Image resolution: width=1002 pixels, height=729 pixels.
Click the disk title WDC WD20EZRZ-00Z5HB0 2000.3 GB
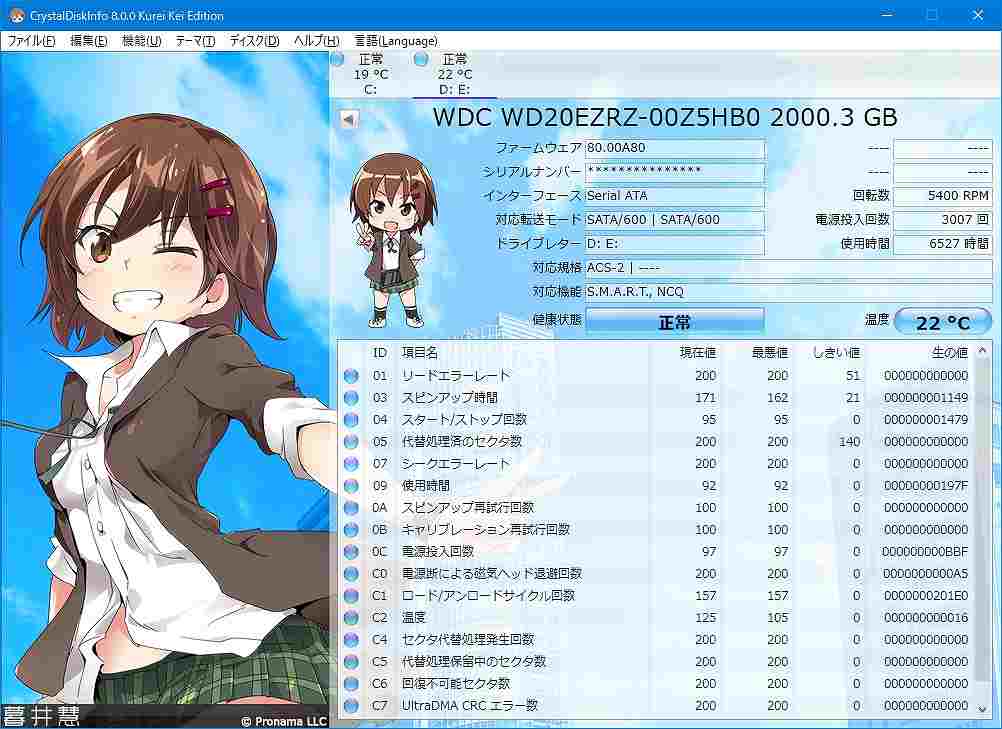click(x=665, y=118)
